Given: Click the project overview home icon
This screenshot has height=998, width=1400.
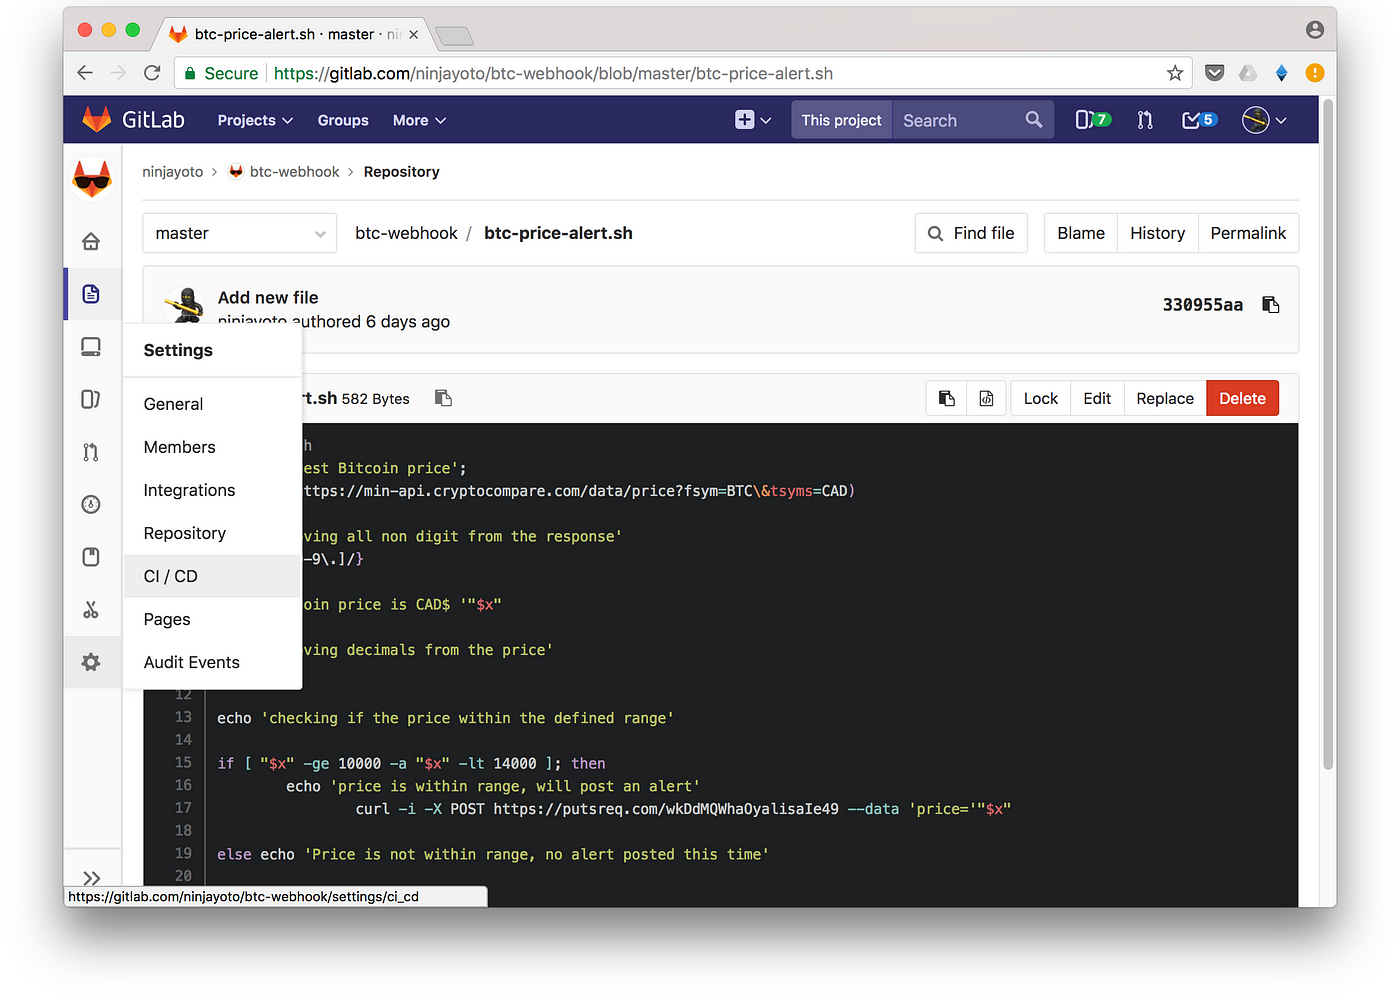Looking at the screenshot, I should click(x=91, y=241).
